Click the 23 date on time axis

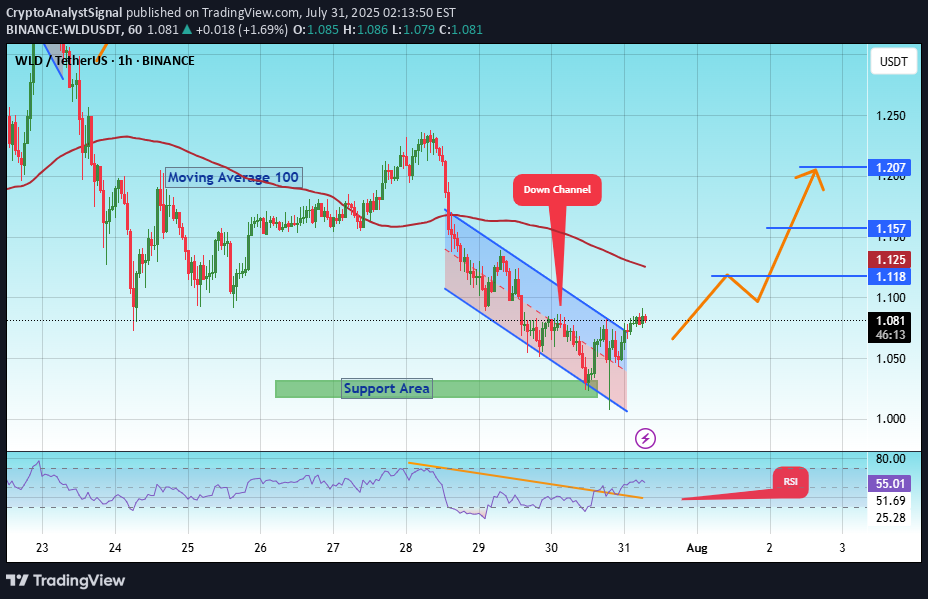pyautogui.click(x=42, y=548)
